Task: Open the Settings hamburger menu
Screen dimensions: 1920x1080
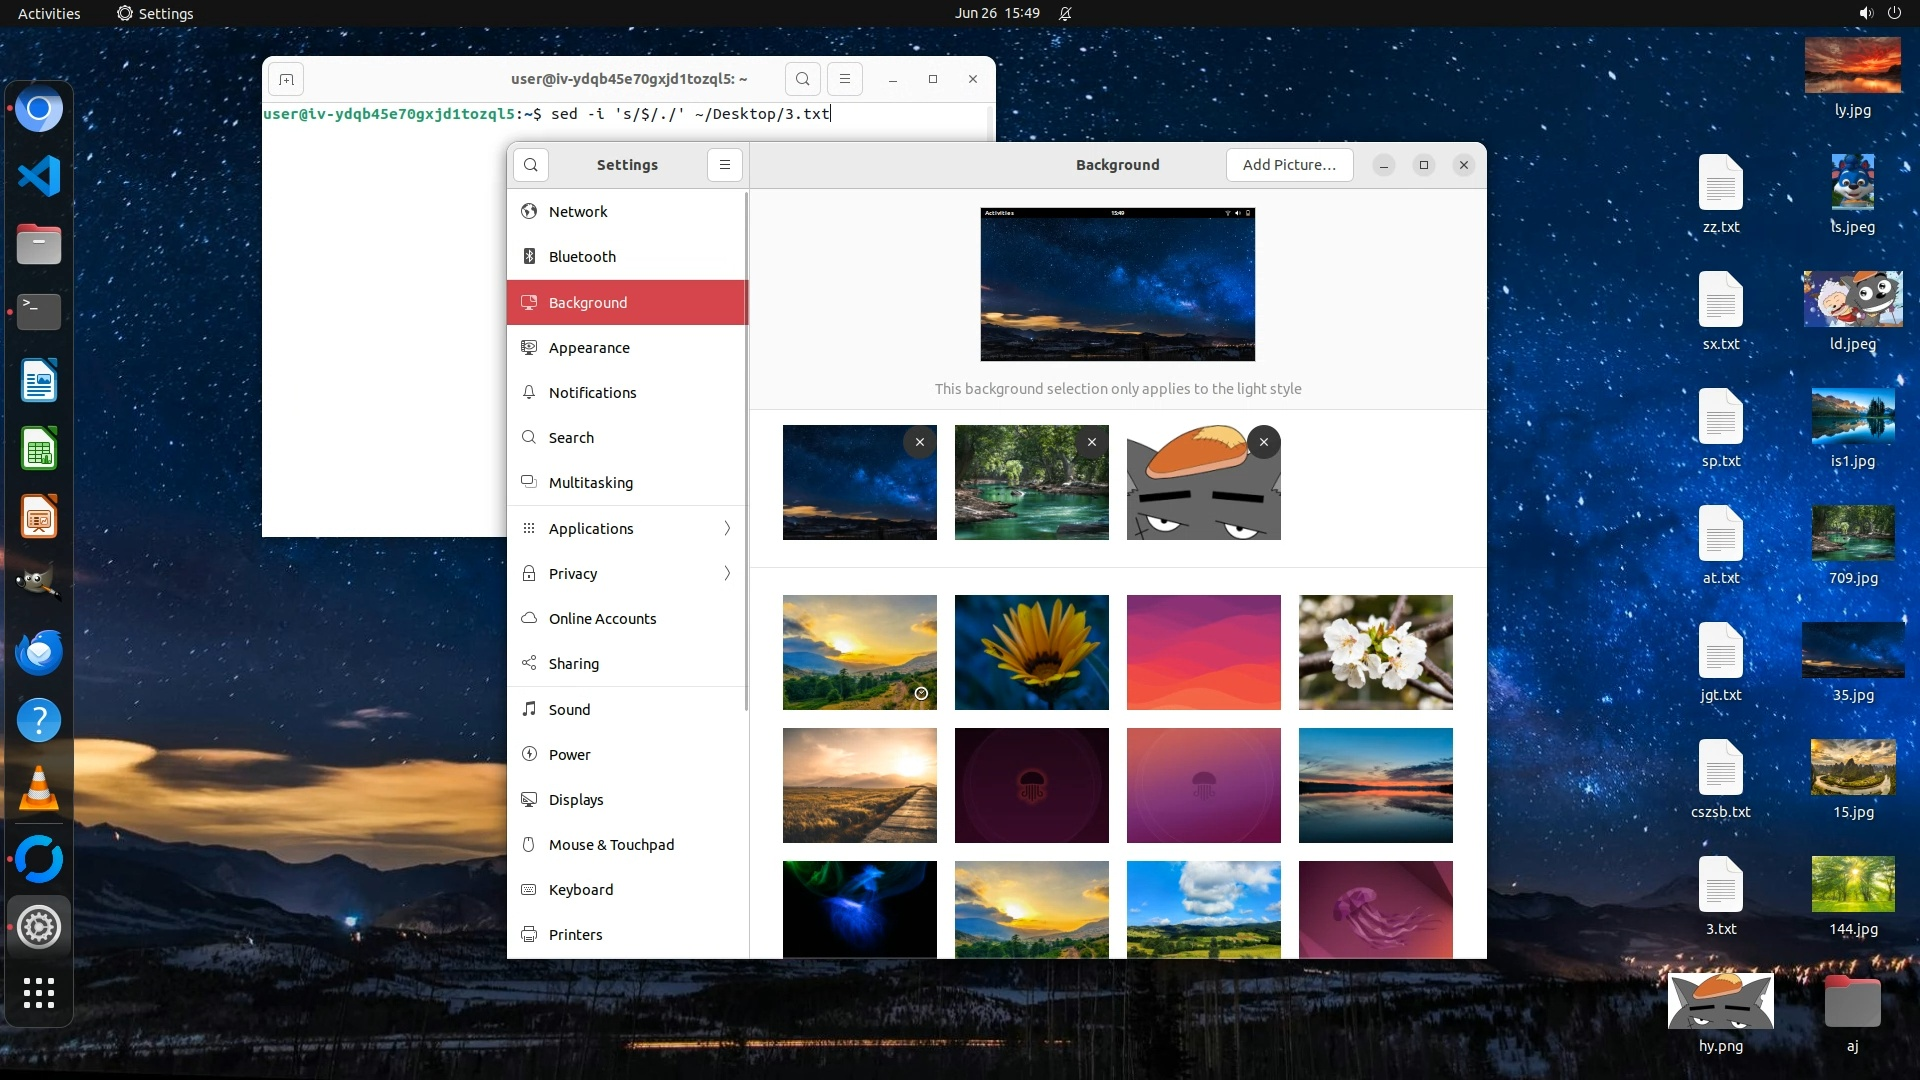Action: 725,165
